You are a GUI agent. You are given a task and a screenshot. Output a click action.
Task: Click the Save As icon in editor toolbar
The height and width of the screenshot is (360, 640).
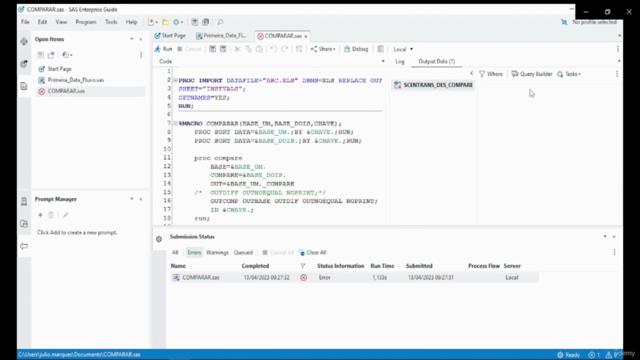pyautogui.click(x=223, y=49)
